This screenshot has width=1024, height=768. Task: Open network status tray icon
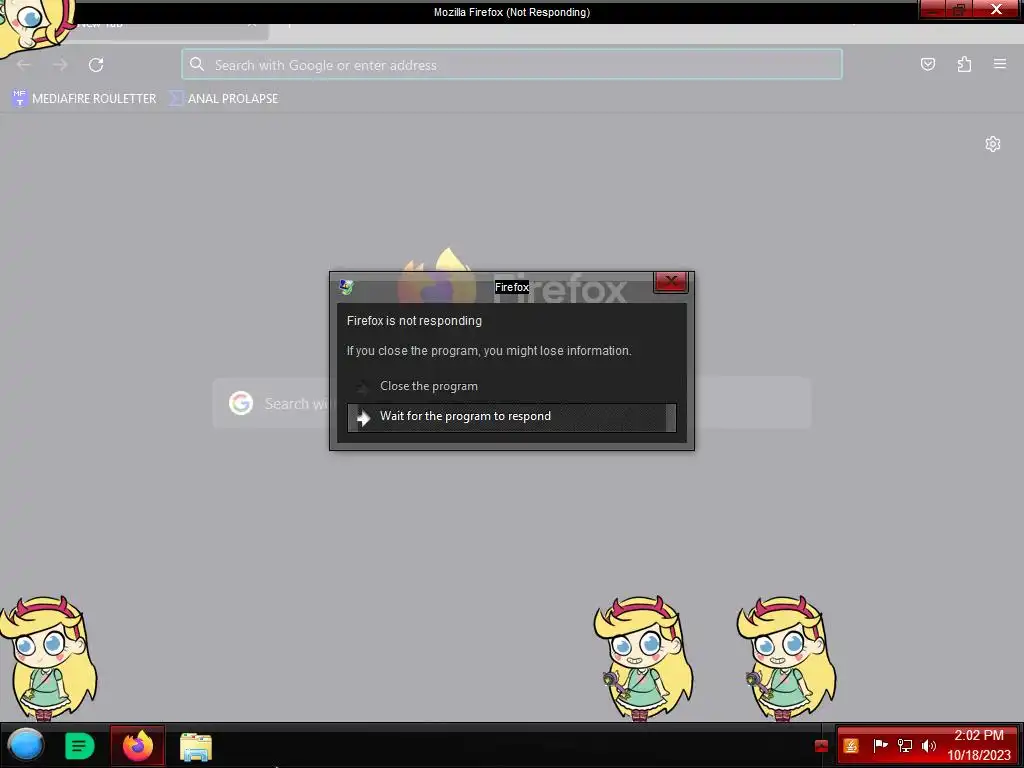tap(904, 745)
